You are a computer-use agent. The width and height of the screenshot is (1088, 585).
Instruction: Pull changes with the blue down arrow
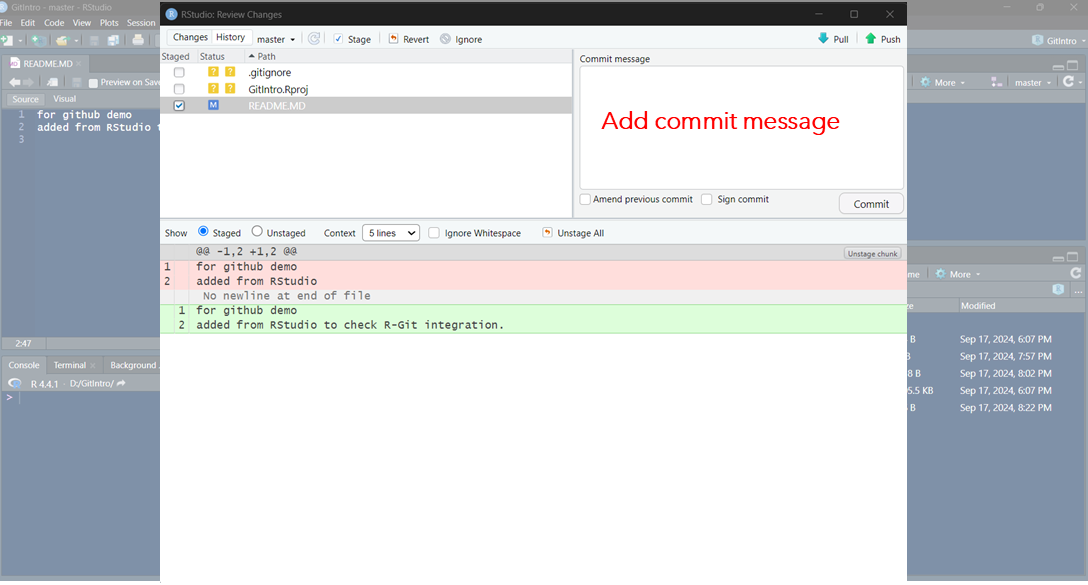823,38
